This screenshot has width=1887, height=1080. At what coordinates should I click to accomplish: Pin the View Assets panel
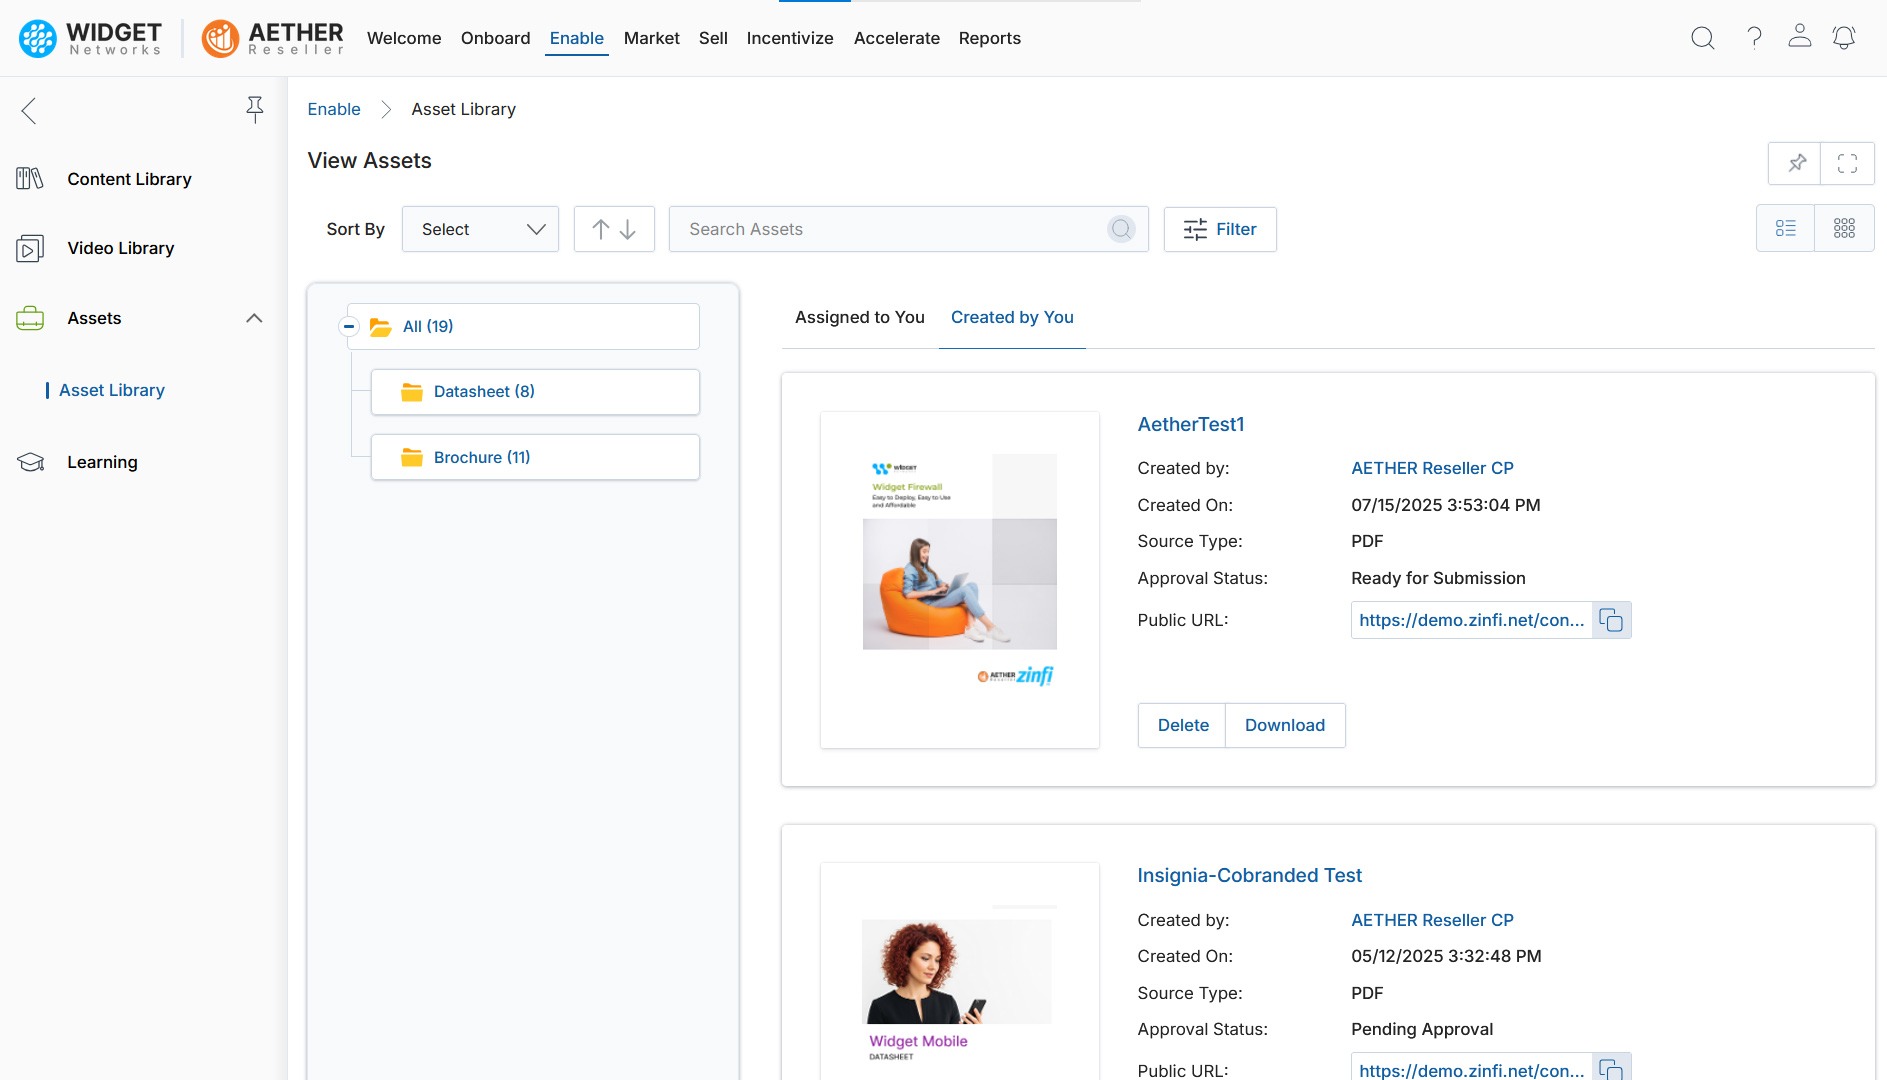tap(1796, 163)
